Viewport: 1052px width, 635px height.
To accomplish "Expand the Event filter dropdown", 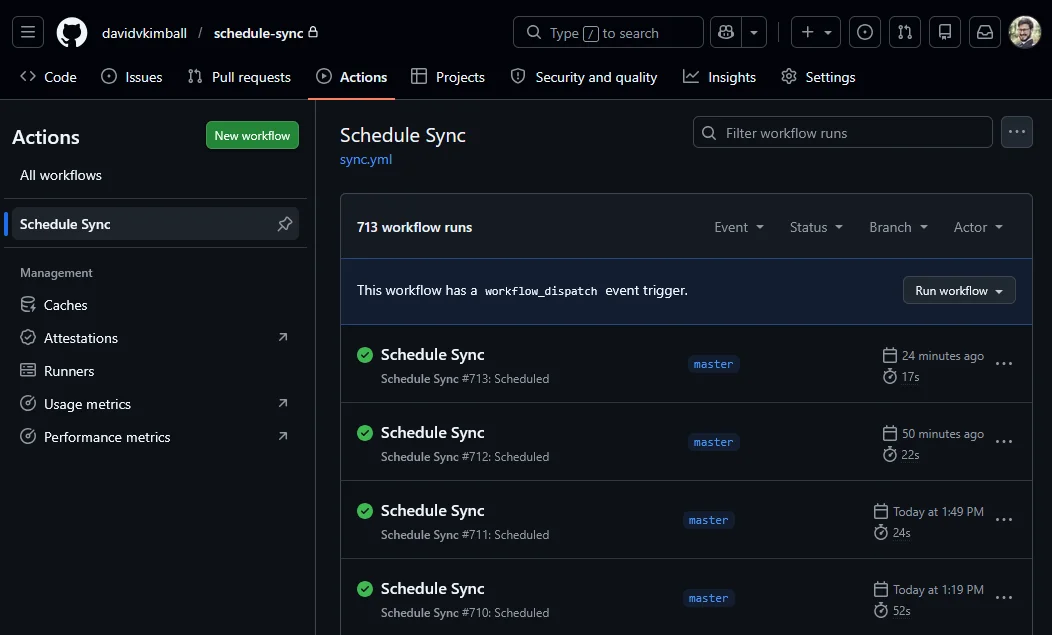I will click(738, 227).
